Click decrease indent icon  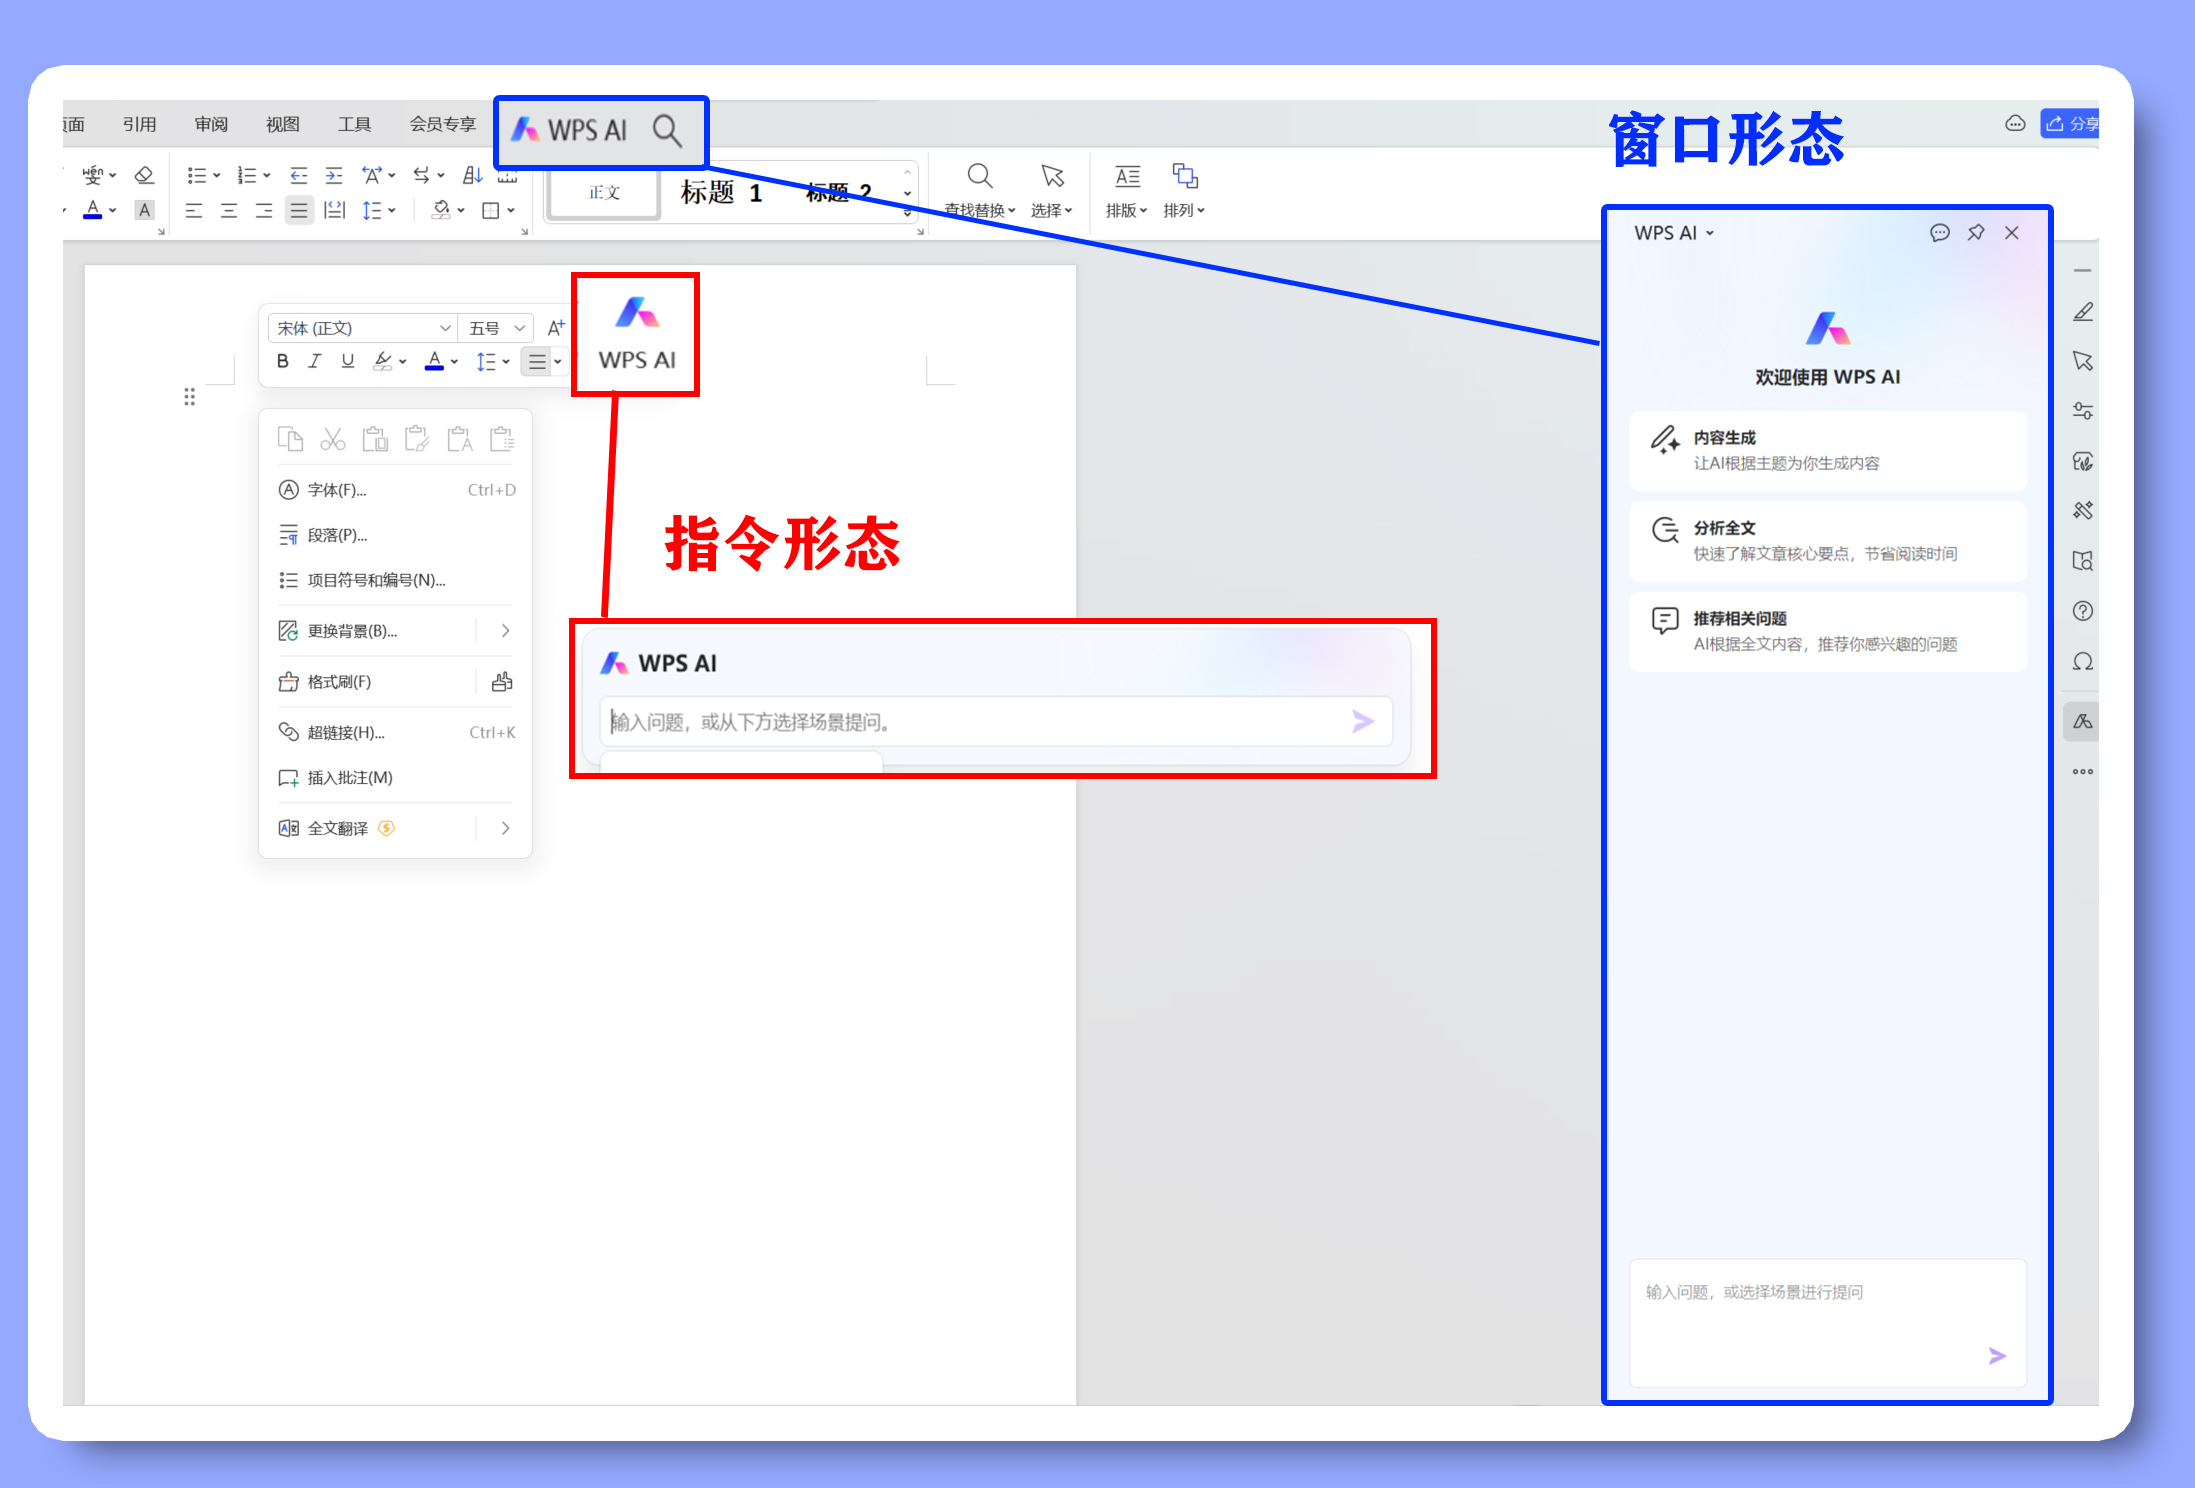pos(298,175)
